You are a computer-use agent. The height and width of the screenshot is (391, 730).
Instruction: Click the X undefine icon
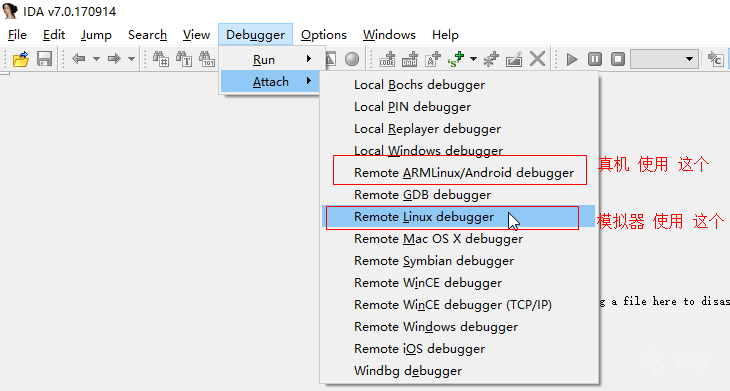pos(537,59)
